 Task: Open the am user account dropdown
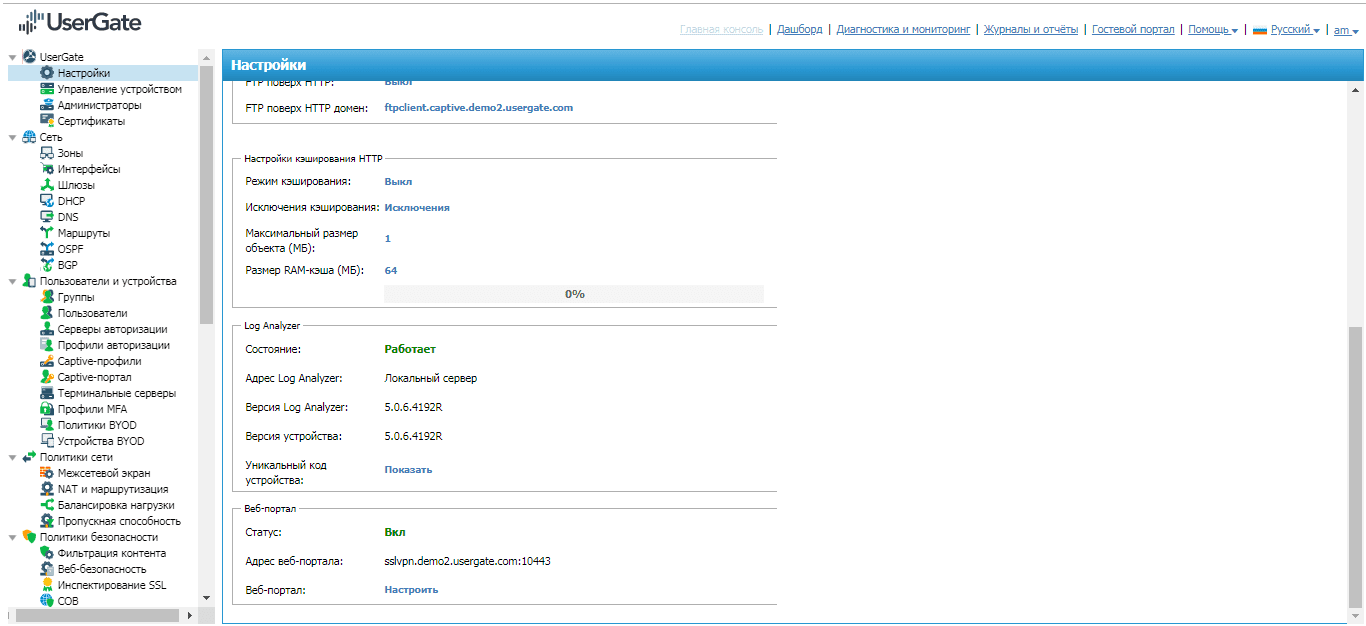point(1346,30)
